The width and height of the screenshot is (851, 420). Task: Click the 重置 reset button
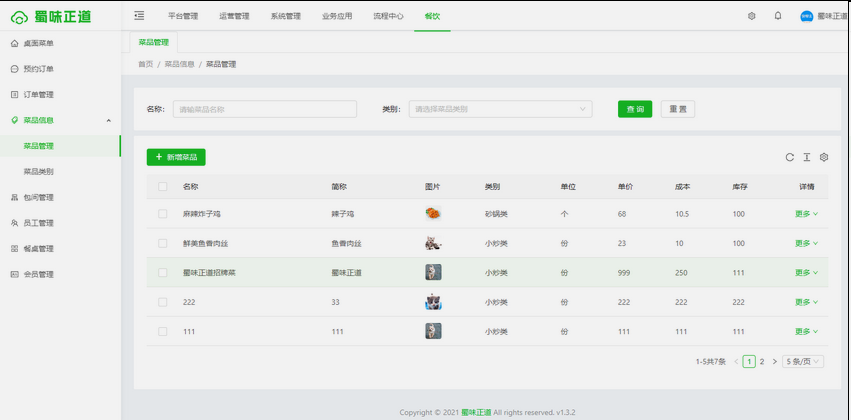(x=678, y=109)
